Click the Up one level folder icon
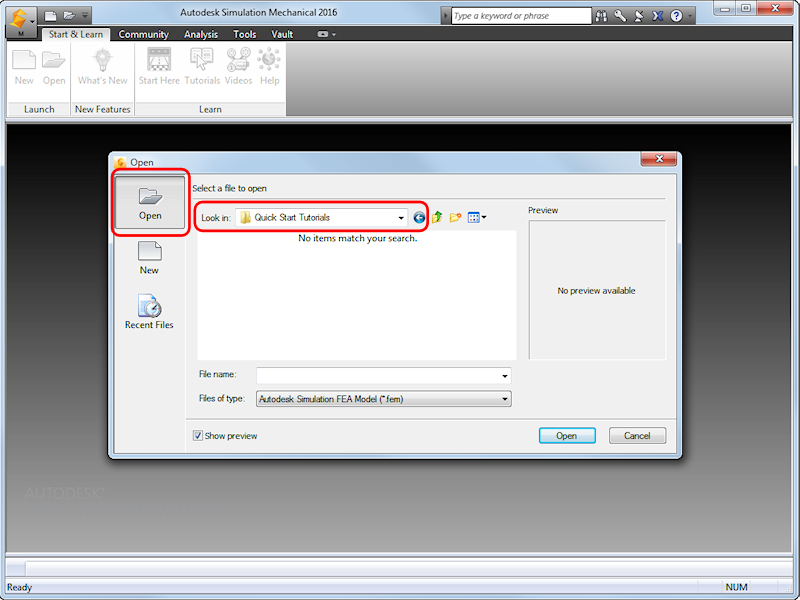The image size is (800, 600). click(x=437, y=218)
